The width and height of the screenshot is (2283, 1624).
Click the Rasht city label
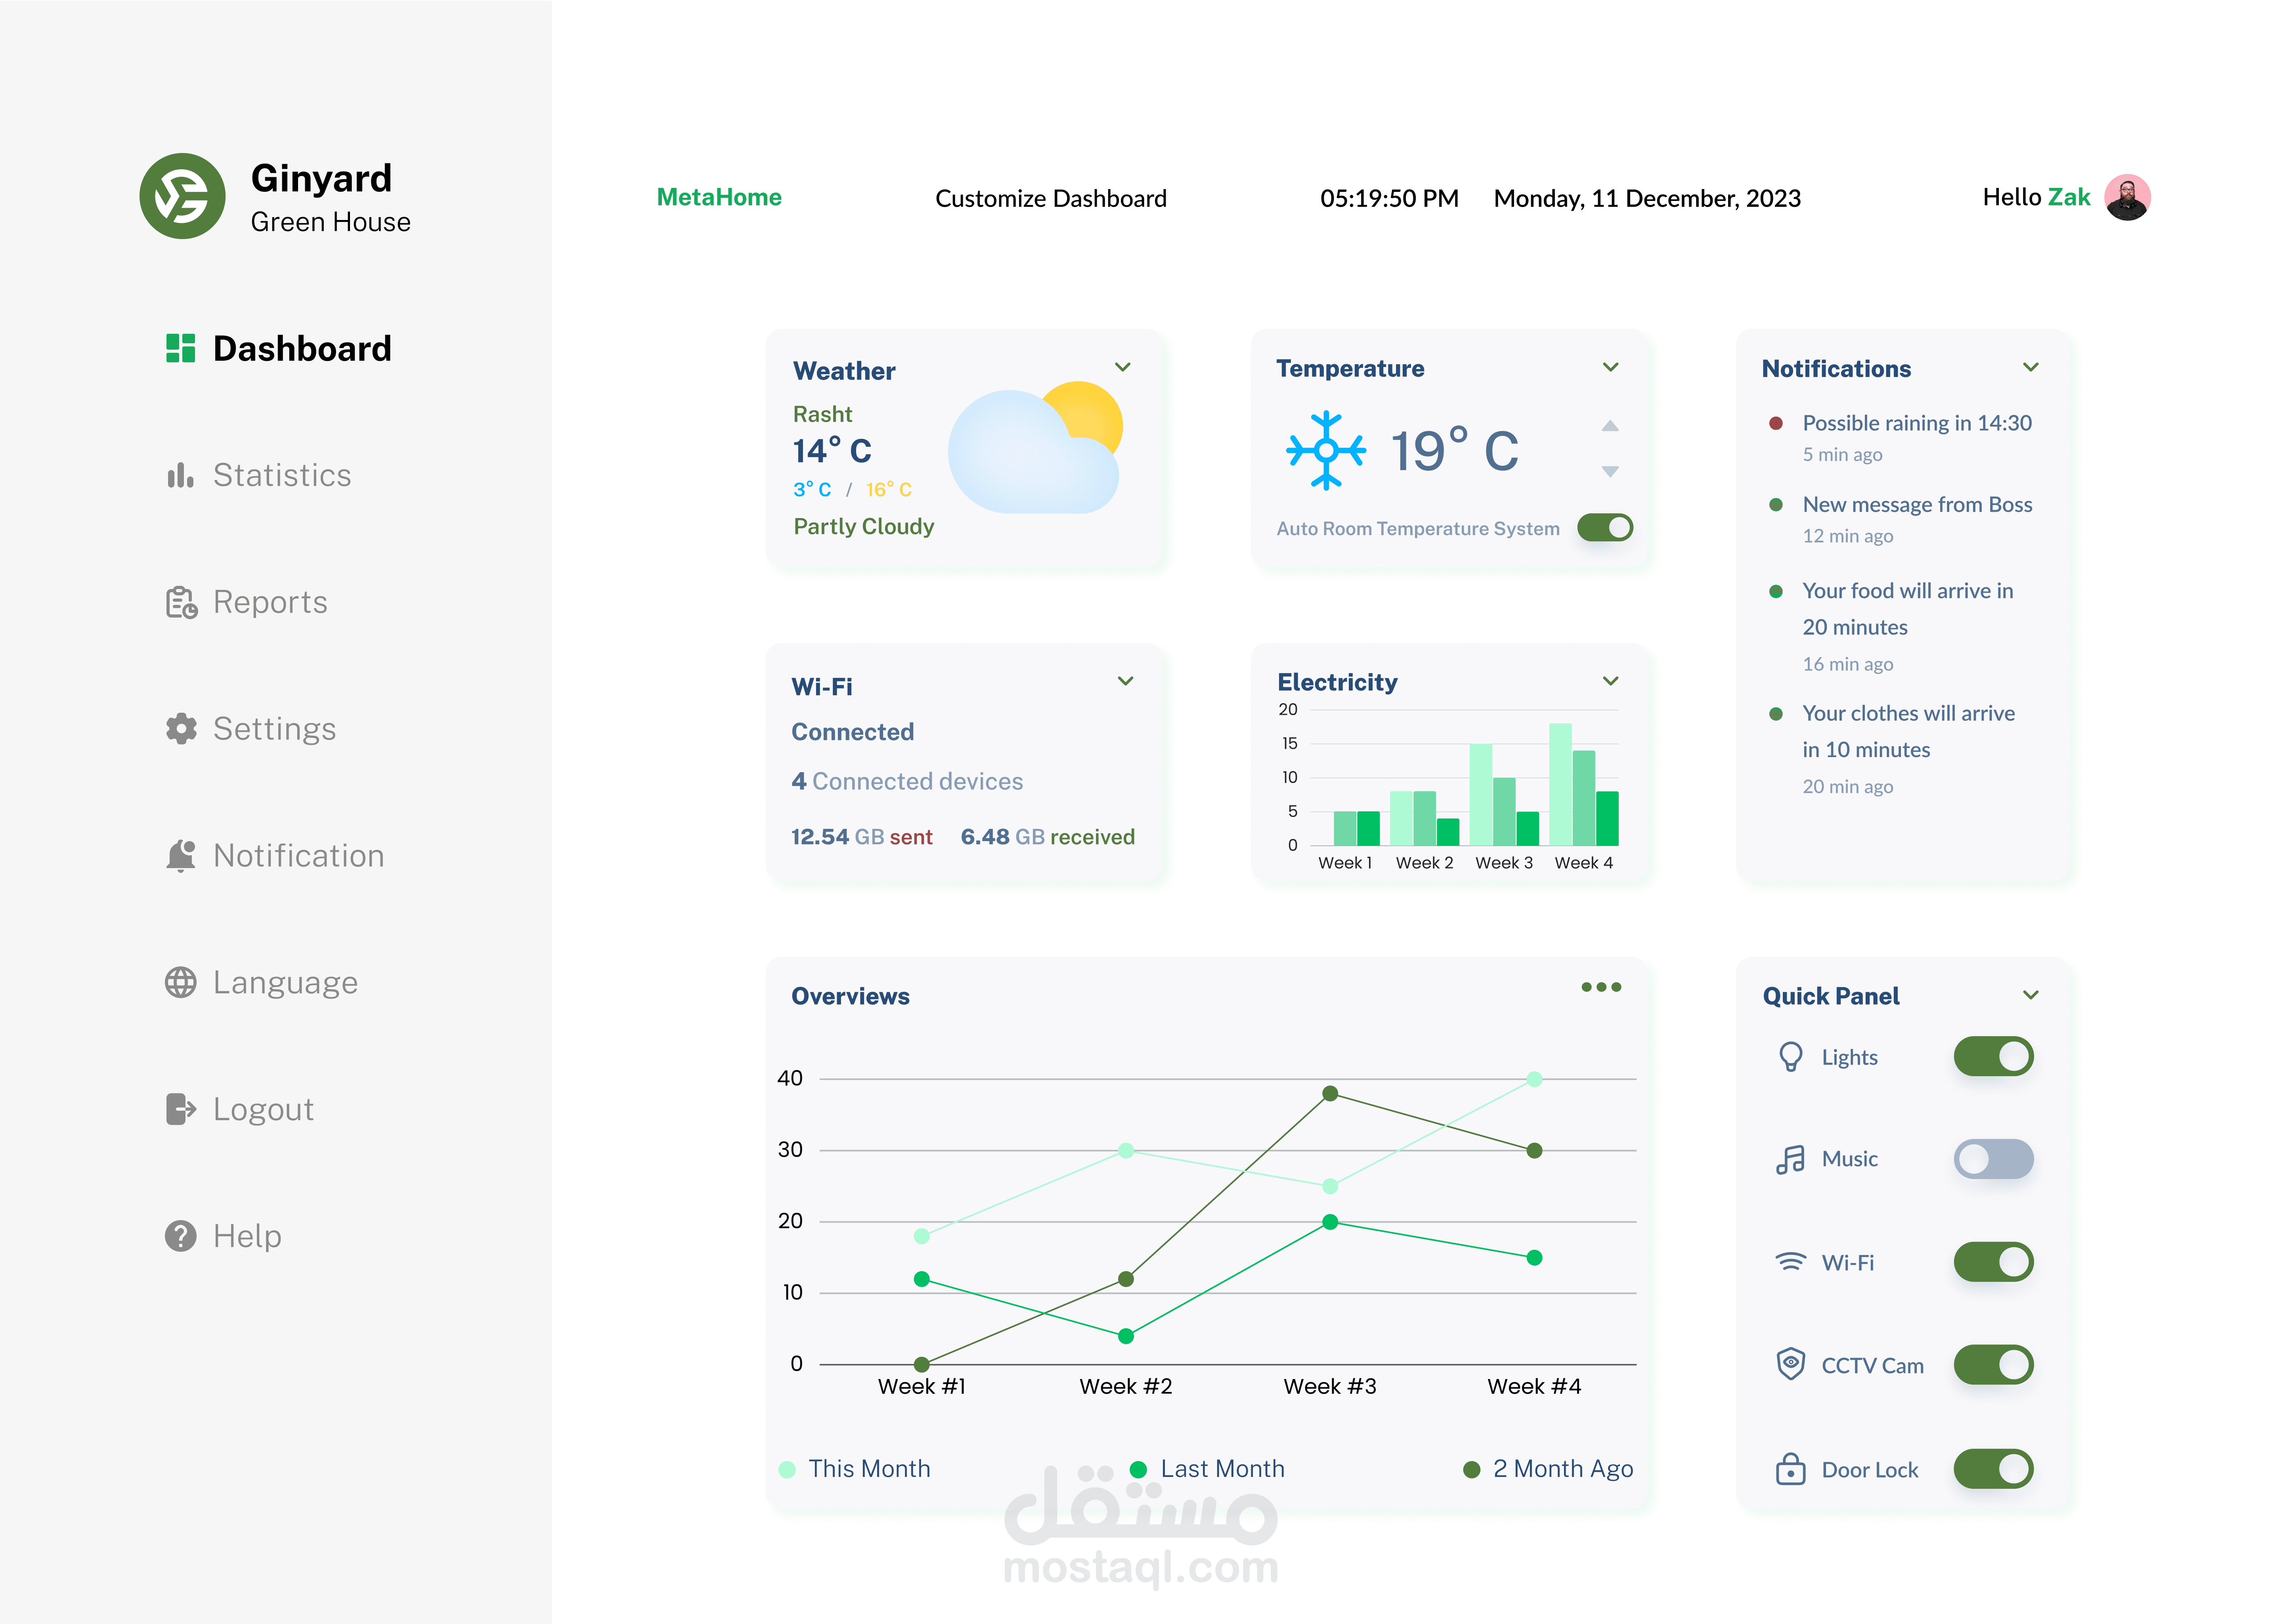coord(822,414)
